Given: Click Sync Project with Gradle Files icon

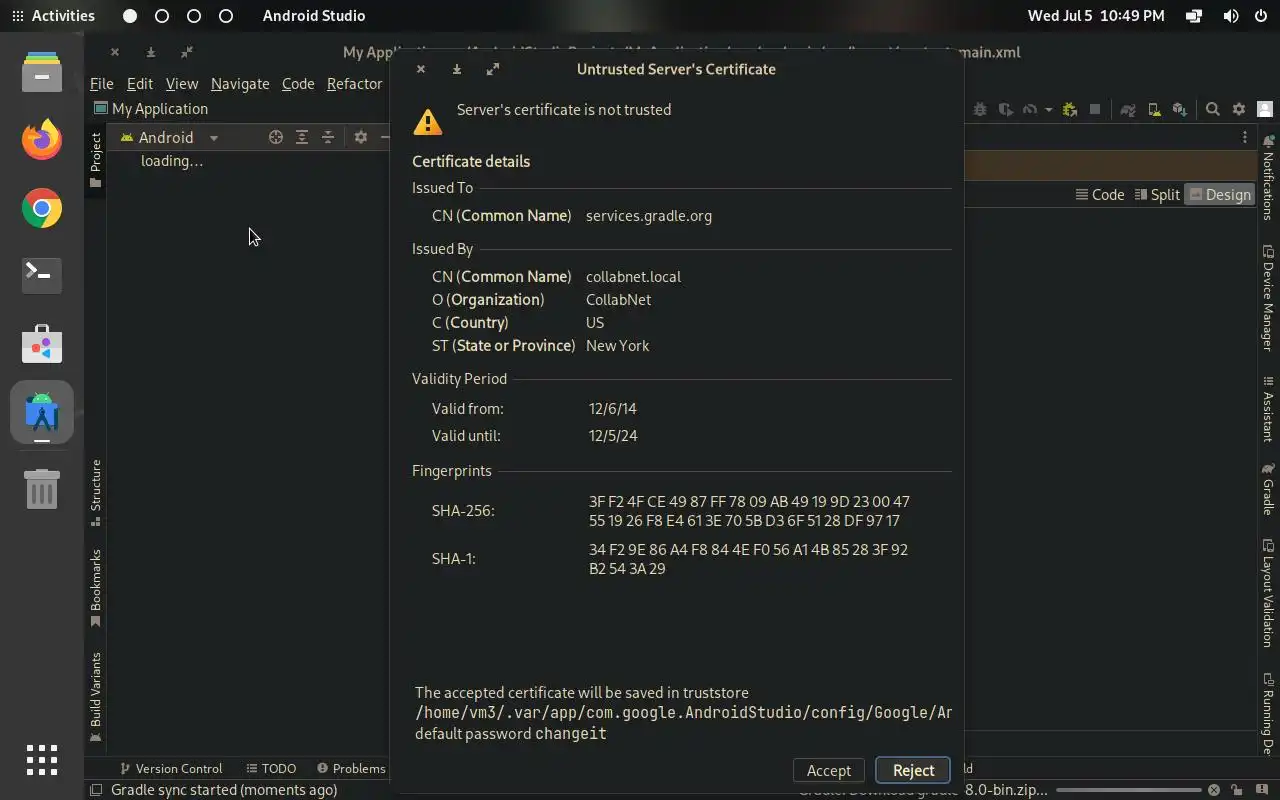Looking at the screenshot, I should point(1128,109).
